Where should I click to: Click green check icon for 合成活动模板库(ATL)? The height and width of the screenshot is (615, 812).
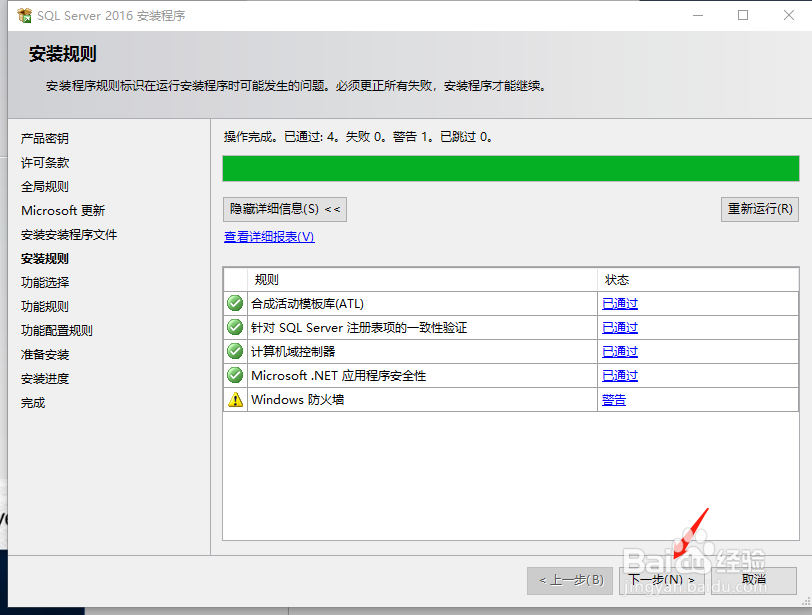point(235,303)
